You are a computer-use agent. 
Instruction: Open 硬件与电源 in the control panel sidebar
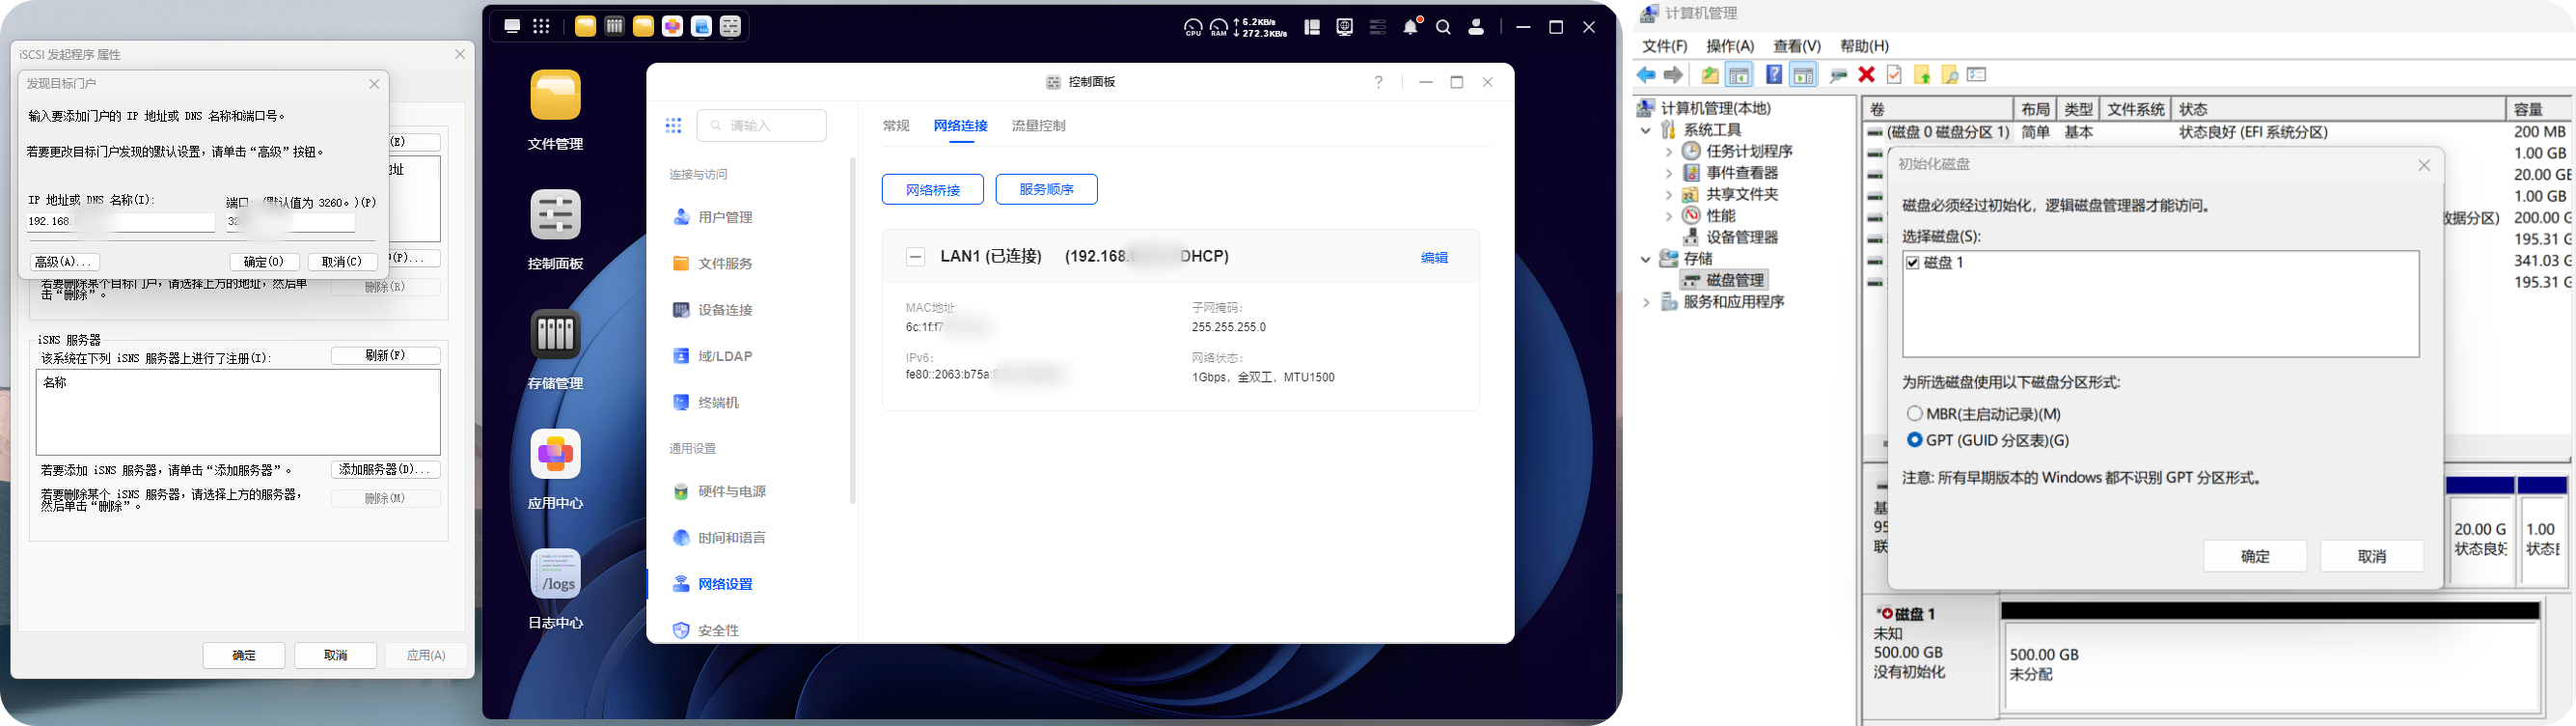(719, 492)
